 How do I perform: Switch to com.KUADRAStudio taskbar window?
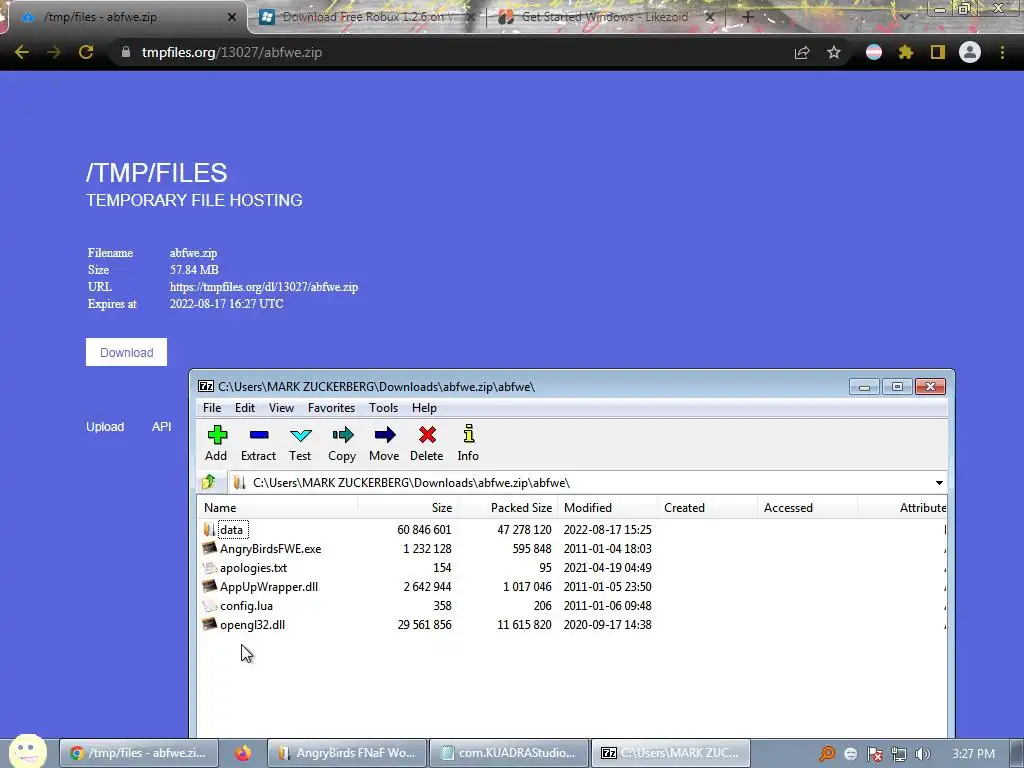509,753
